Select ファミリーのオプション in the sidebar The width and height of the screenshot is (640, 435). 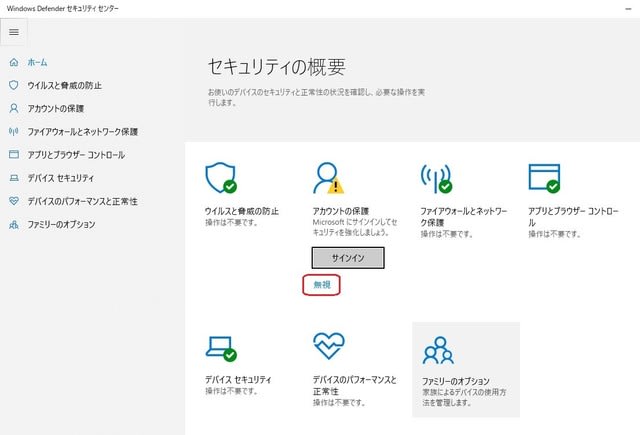click(x=61, y=224)
